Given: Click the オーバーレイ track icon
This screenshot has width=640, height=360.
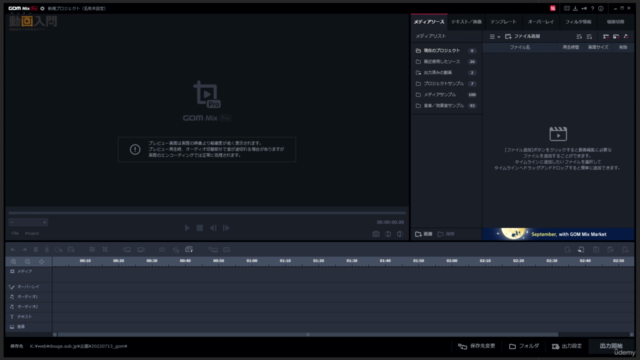Looking at the screenshot, I should 12,287.
